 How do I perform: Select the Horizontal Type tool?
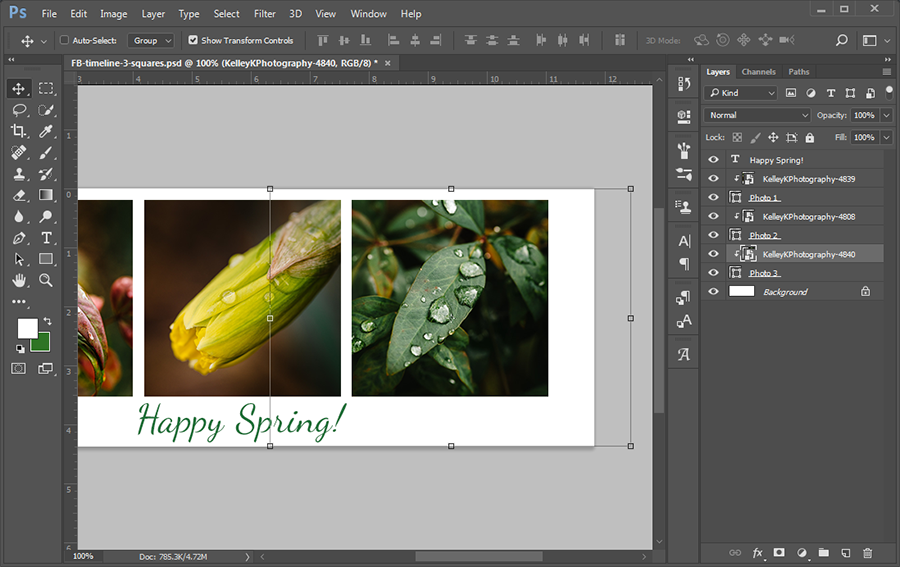coord(46,238)
